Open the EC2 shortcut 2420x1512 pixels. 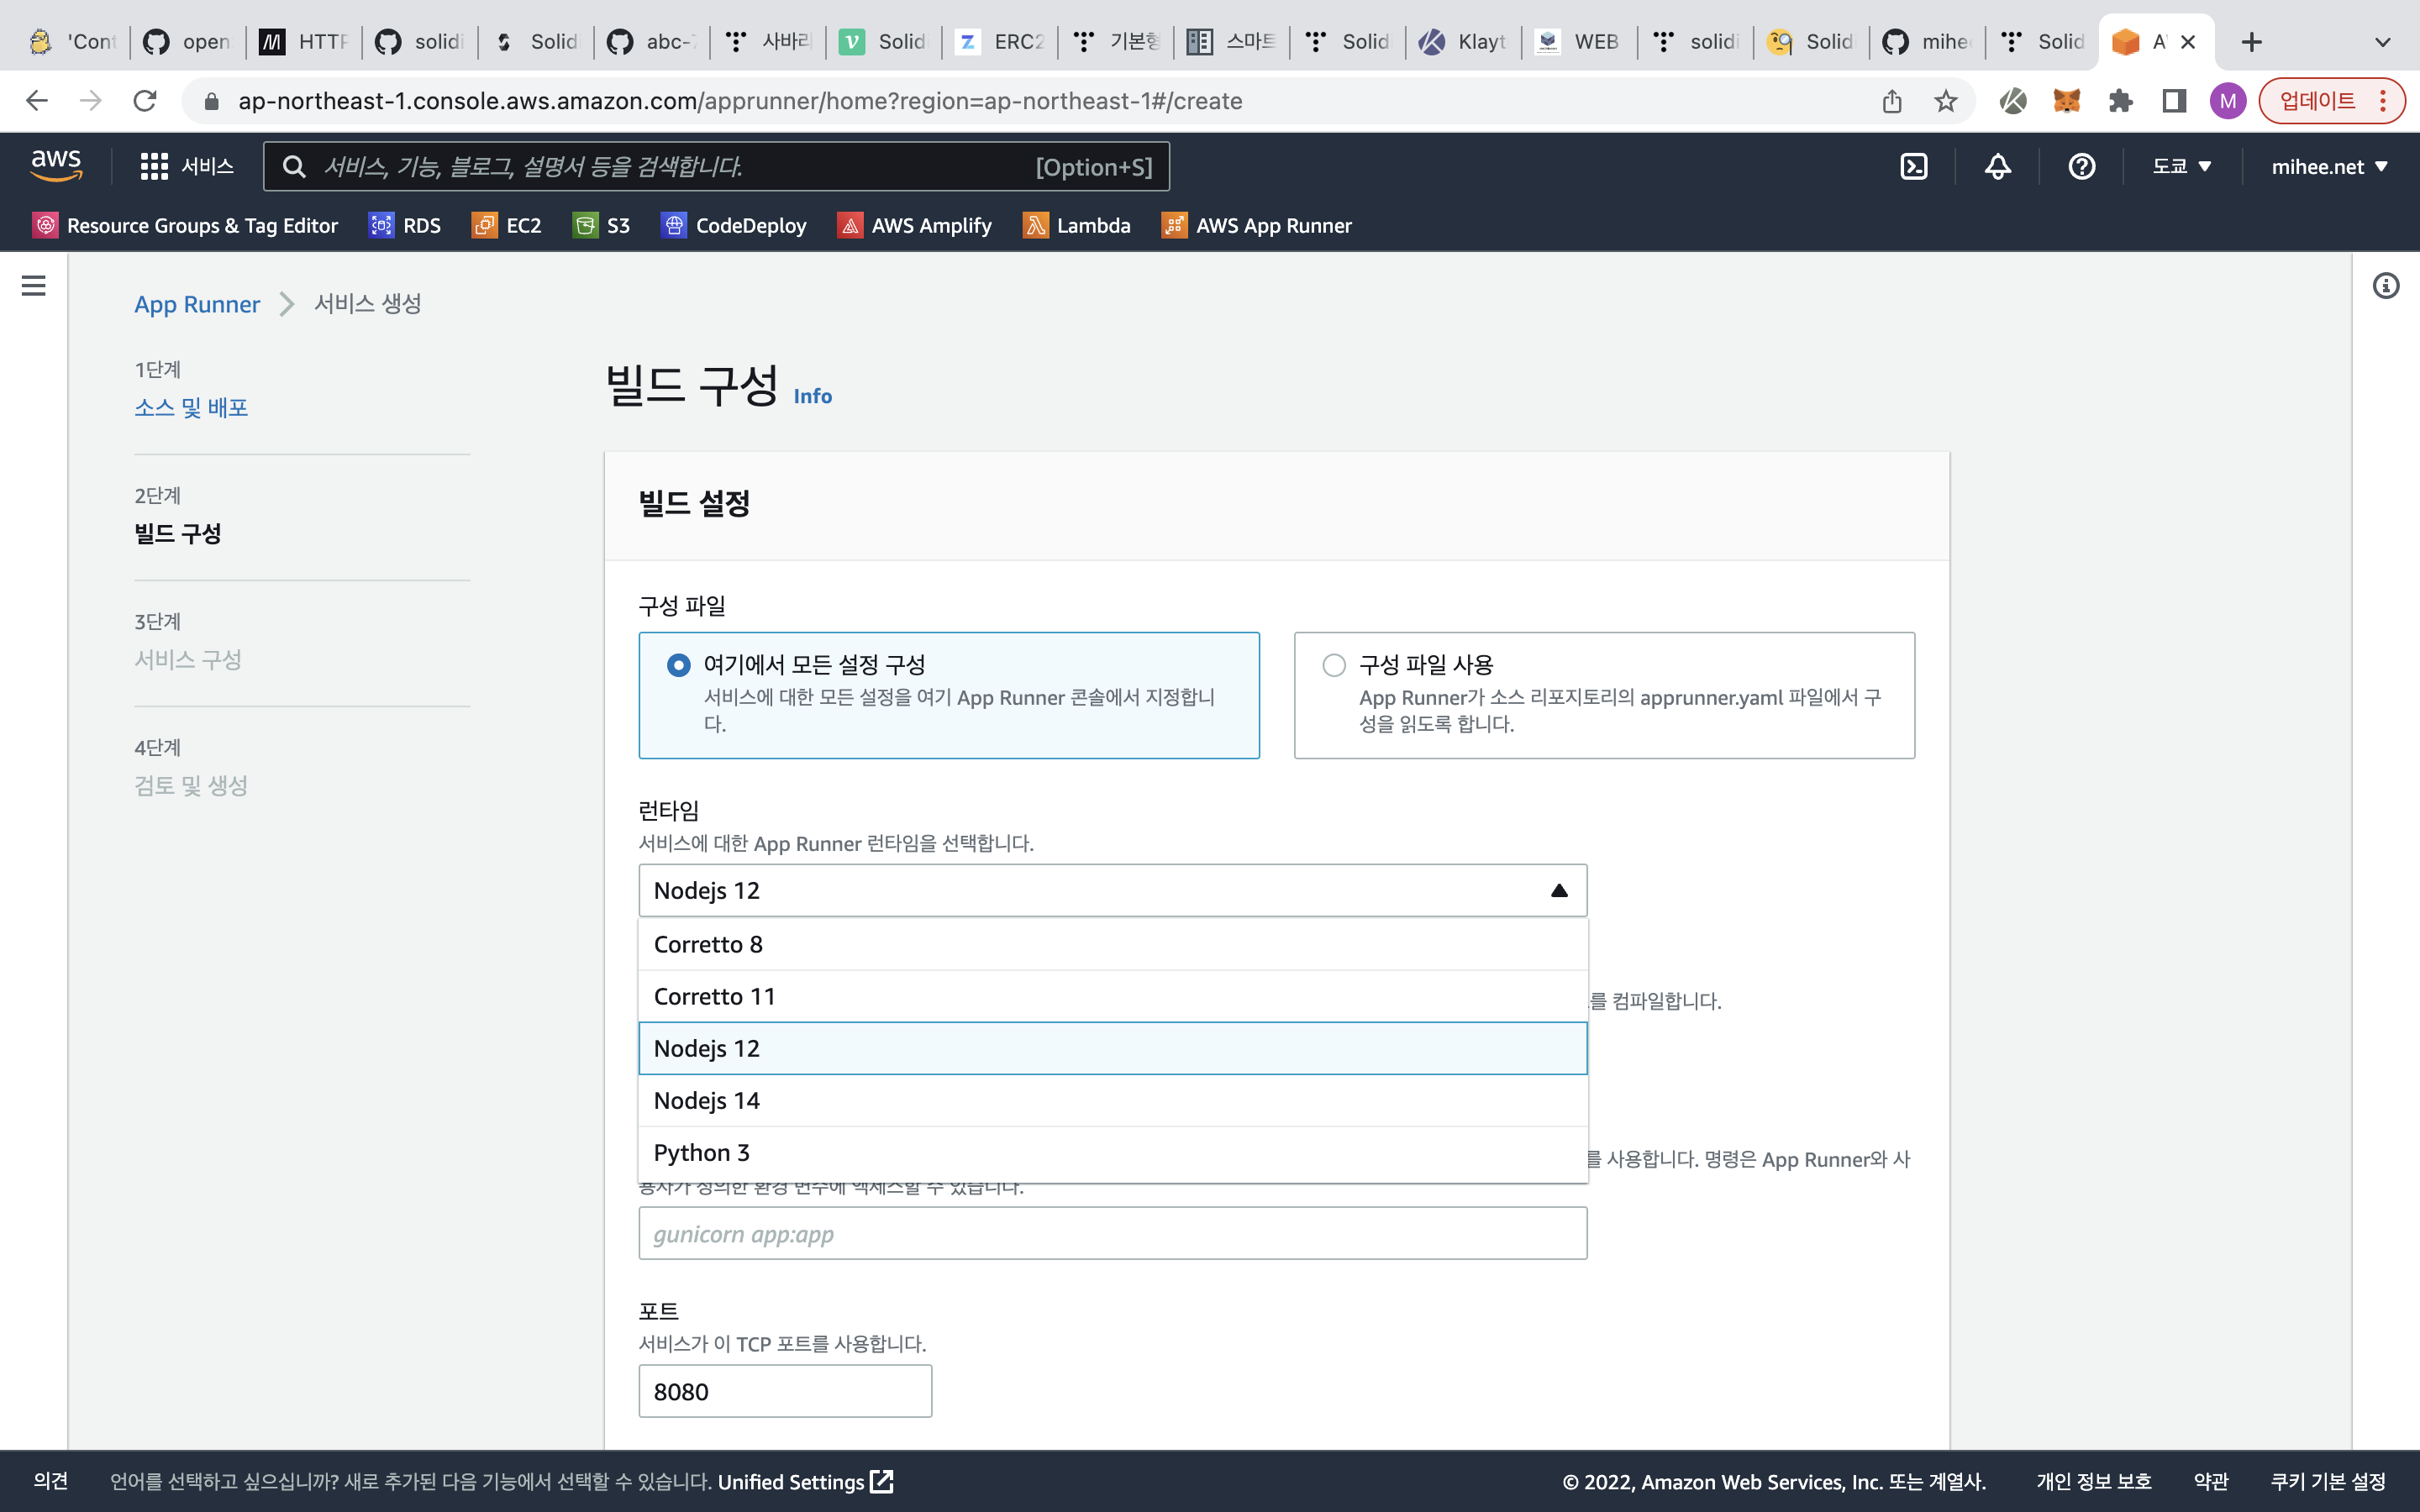pos(507,225)
